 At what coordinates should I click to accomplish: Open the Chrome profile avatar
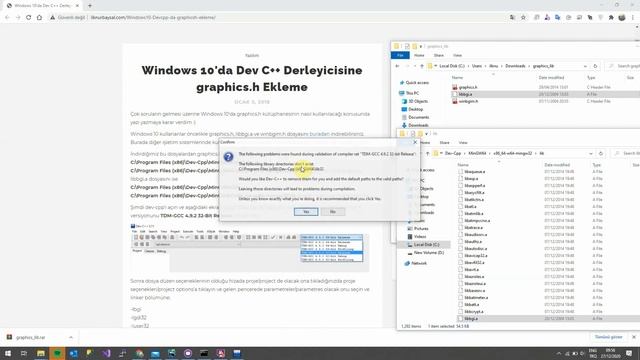point(622,18)
